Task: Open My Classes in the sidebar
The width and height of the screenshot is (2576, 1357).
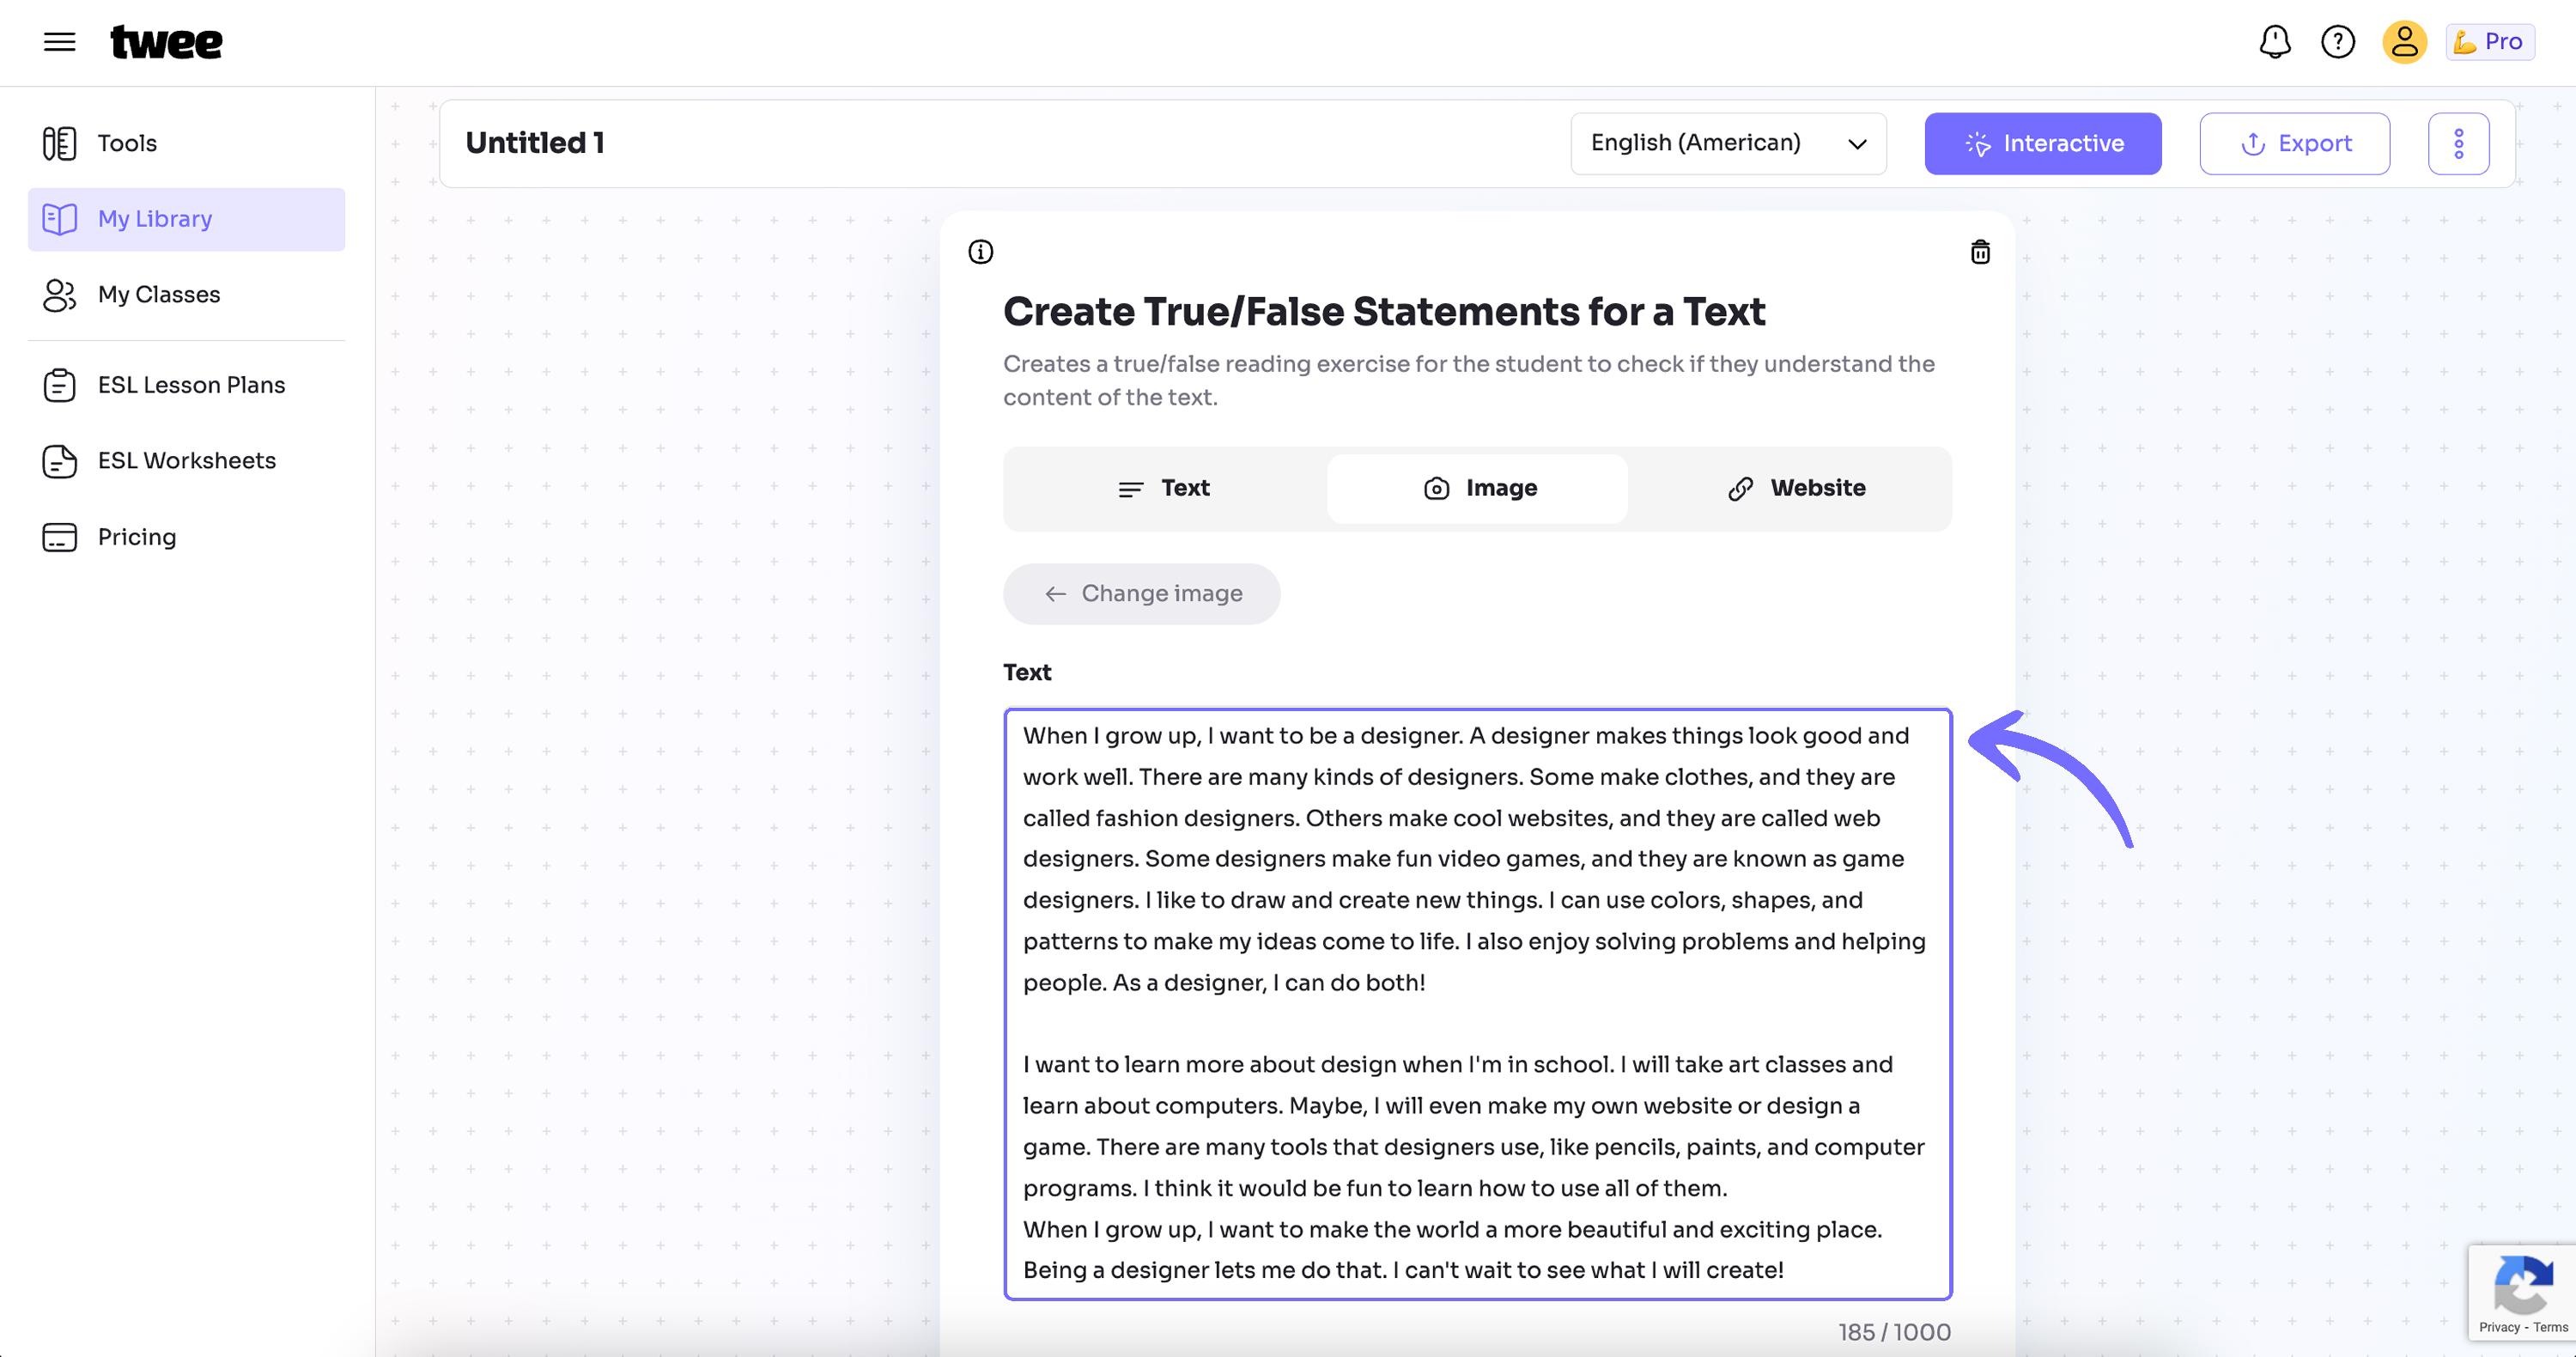Action: pos(186,295)
